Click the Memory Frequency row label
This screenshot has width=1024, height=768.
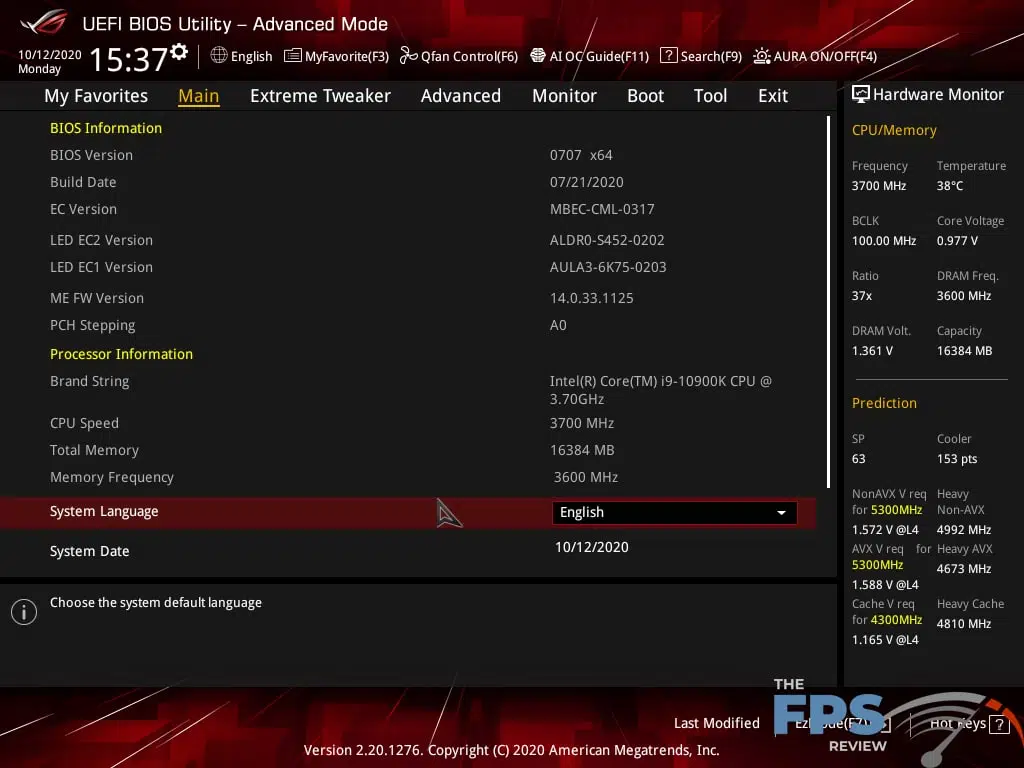click(112, 477)
